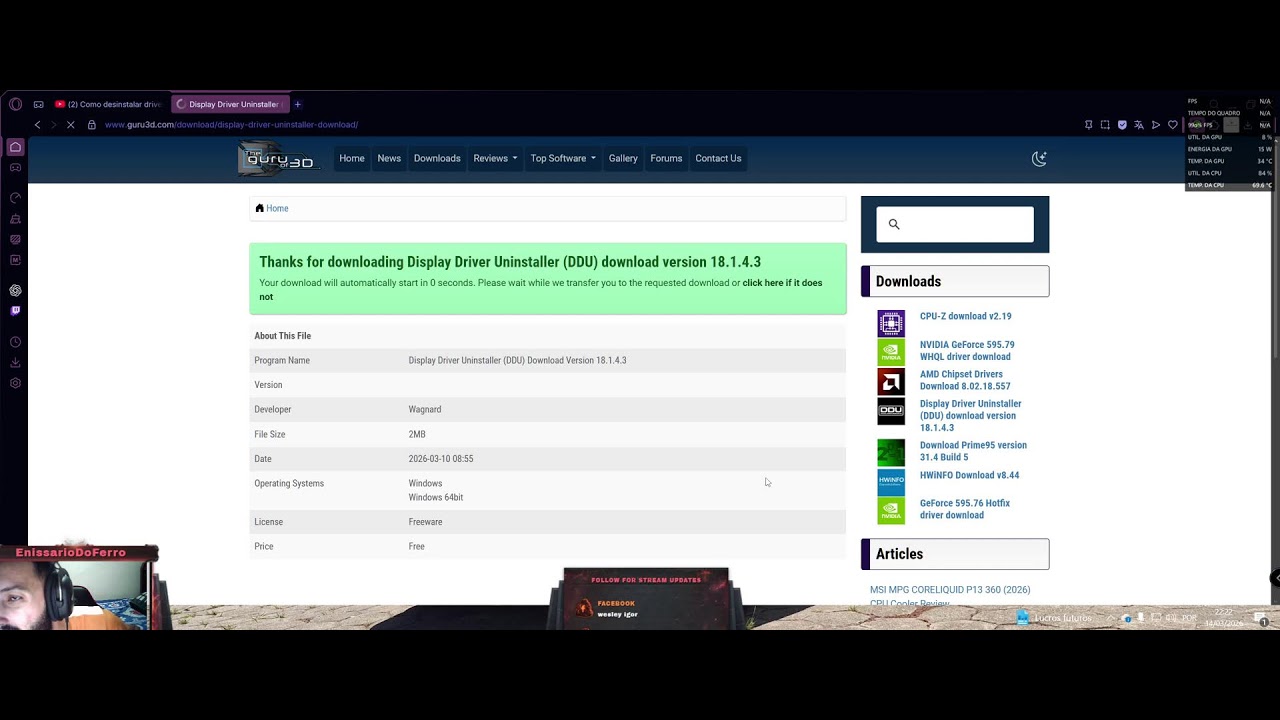The width and height of the screenshot is (1280, 720).
Task: Take a snapshot with the capture icon
Action: 1105,125
